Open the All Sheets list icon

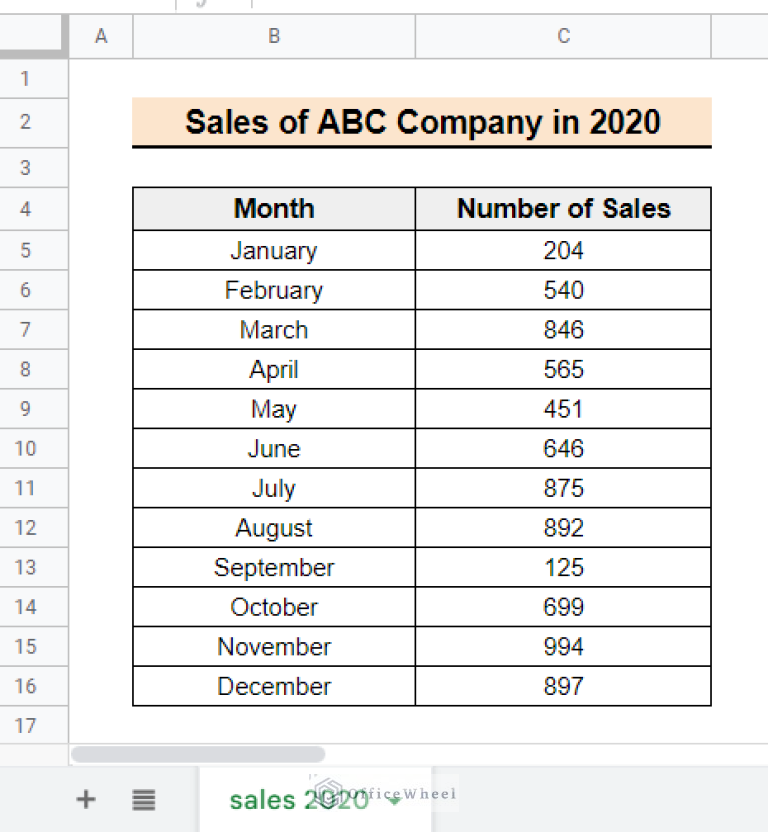pos(144,799)
